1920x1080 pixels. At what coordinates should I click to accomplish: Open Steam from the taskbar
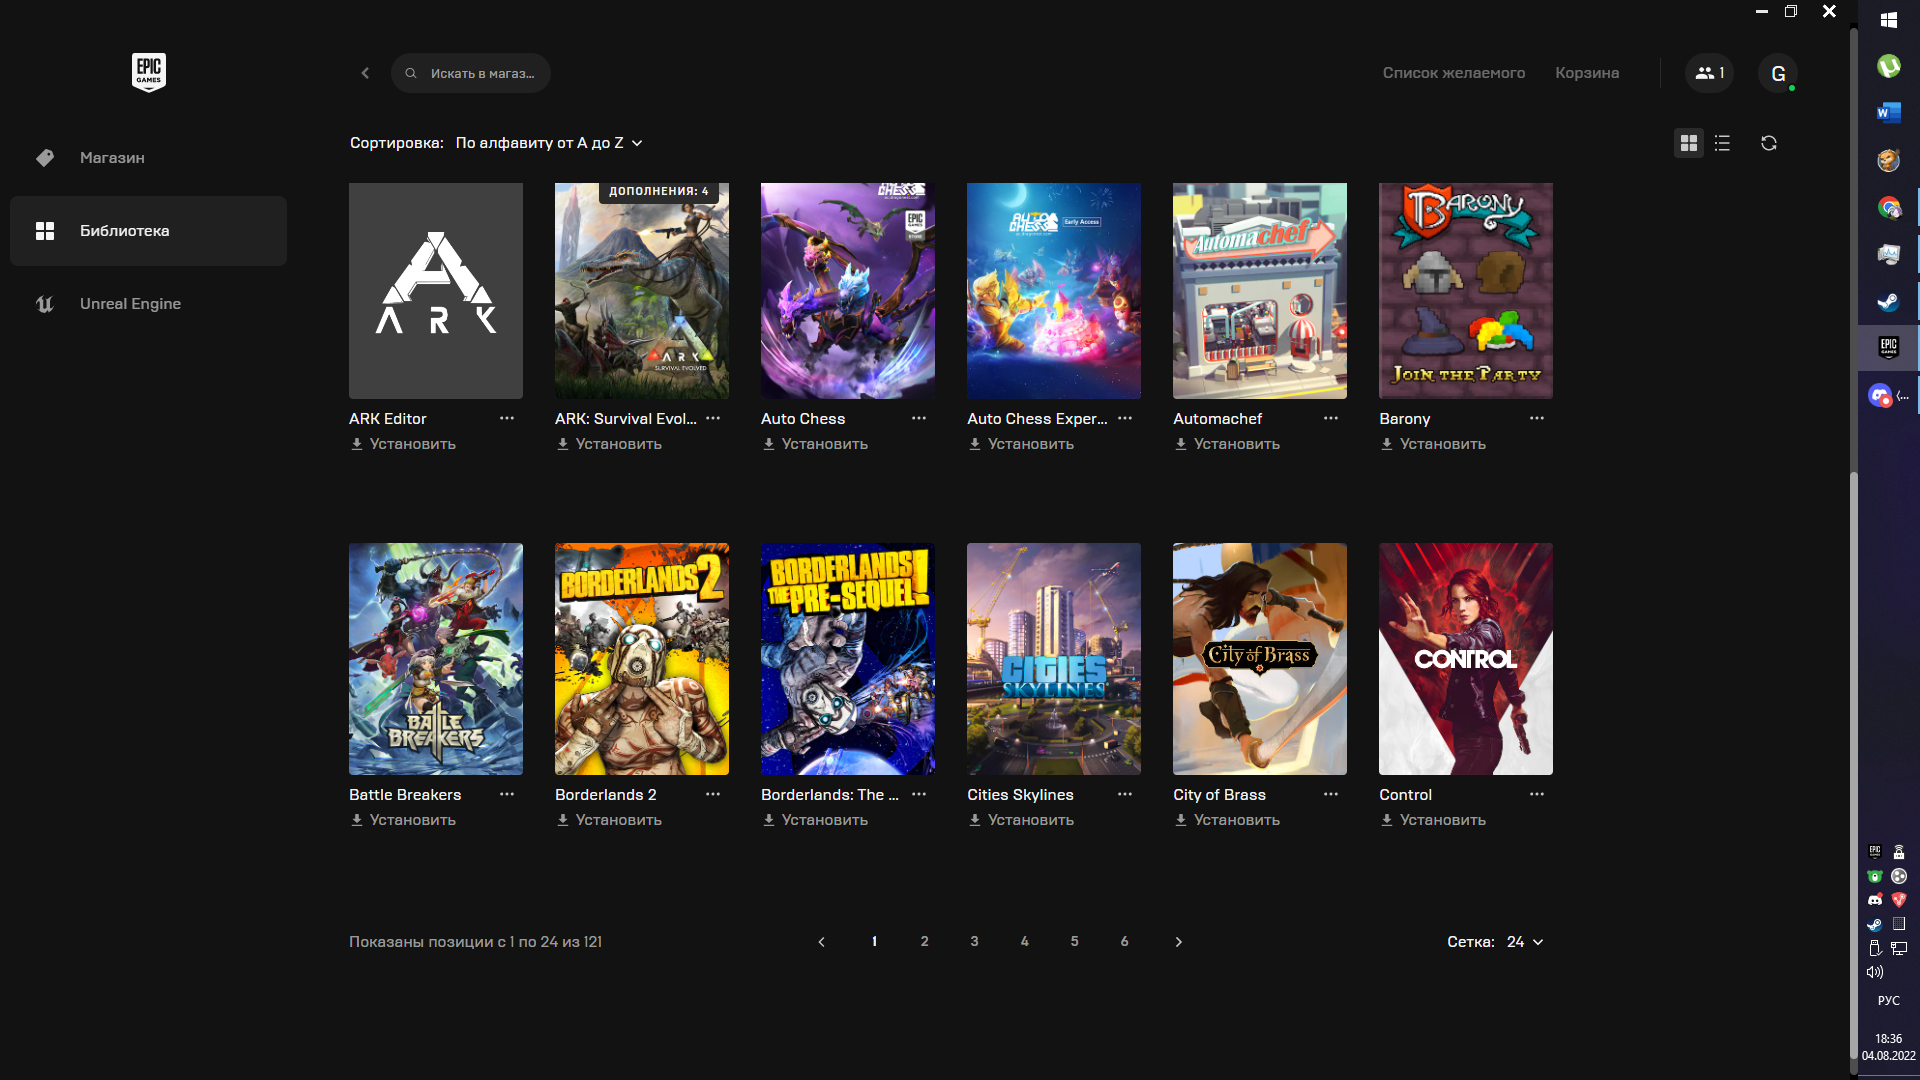(1889, 301)
